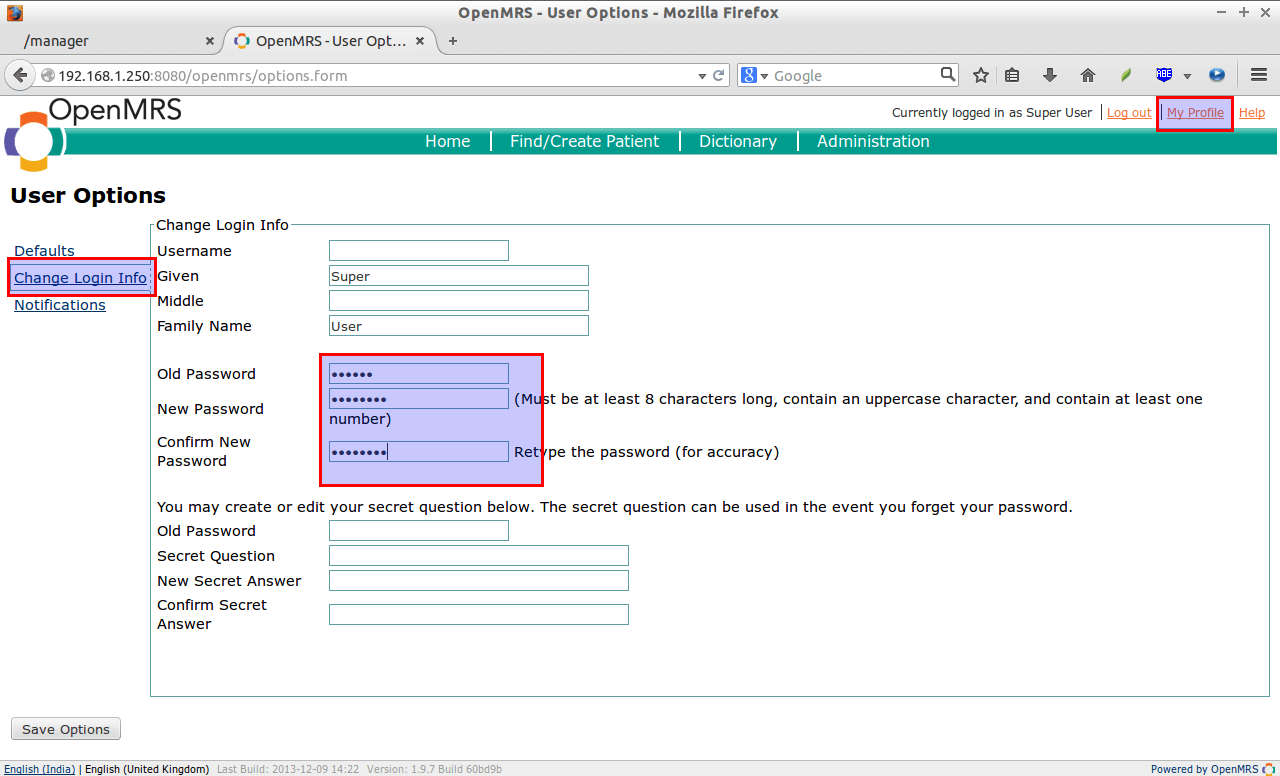Switch language to English (India)

(38, 769)
